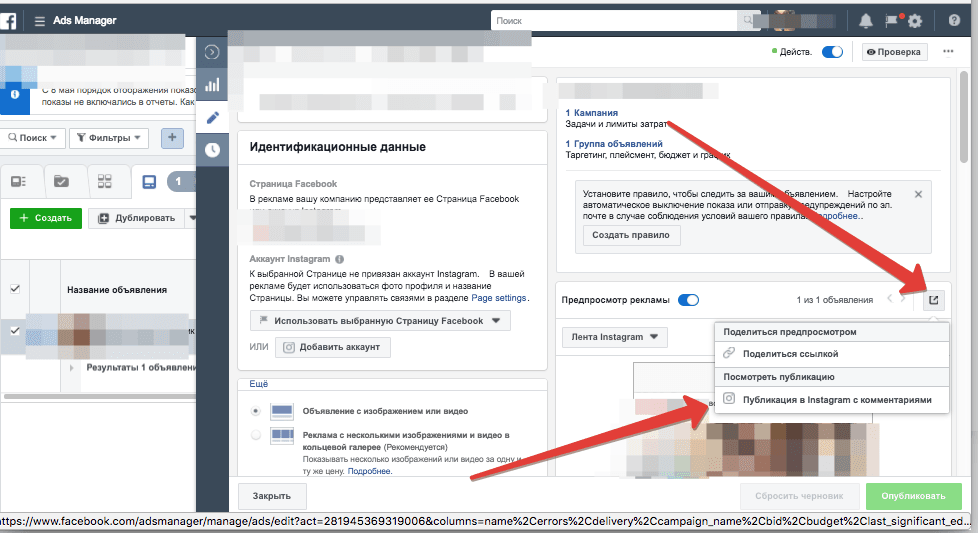Open the Ads Manager hamburger menu
Screen dimensions: 978x533
[x=40, y=21]
